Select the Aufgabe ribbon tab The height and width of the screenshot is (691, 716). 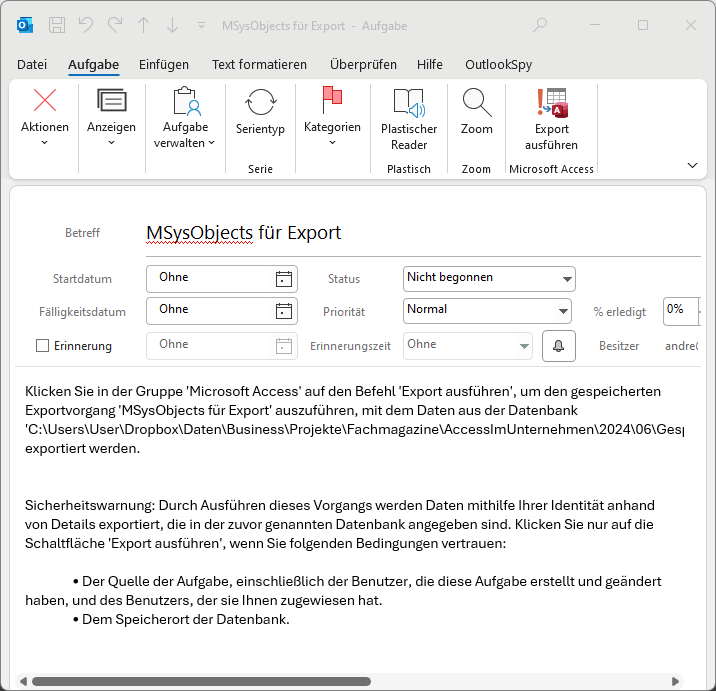[94, 64]
